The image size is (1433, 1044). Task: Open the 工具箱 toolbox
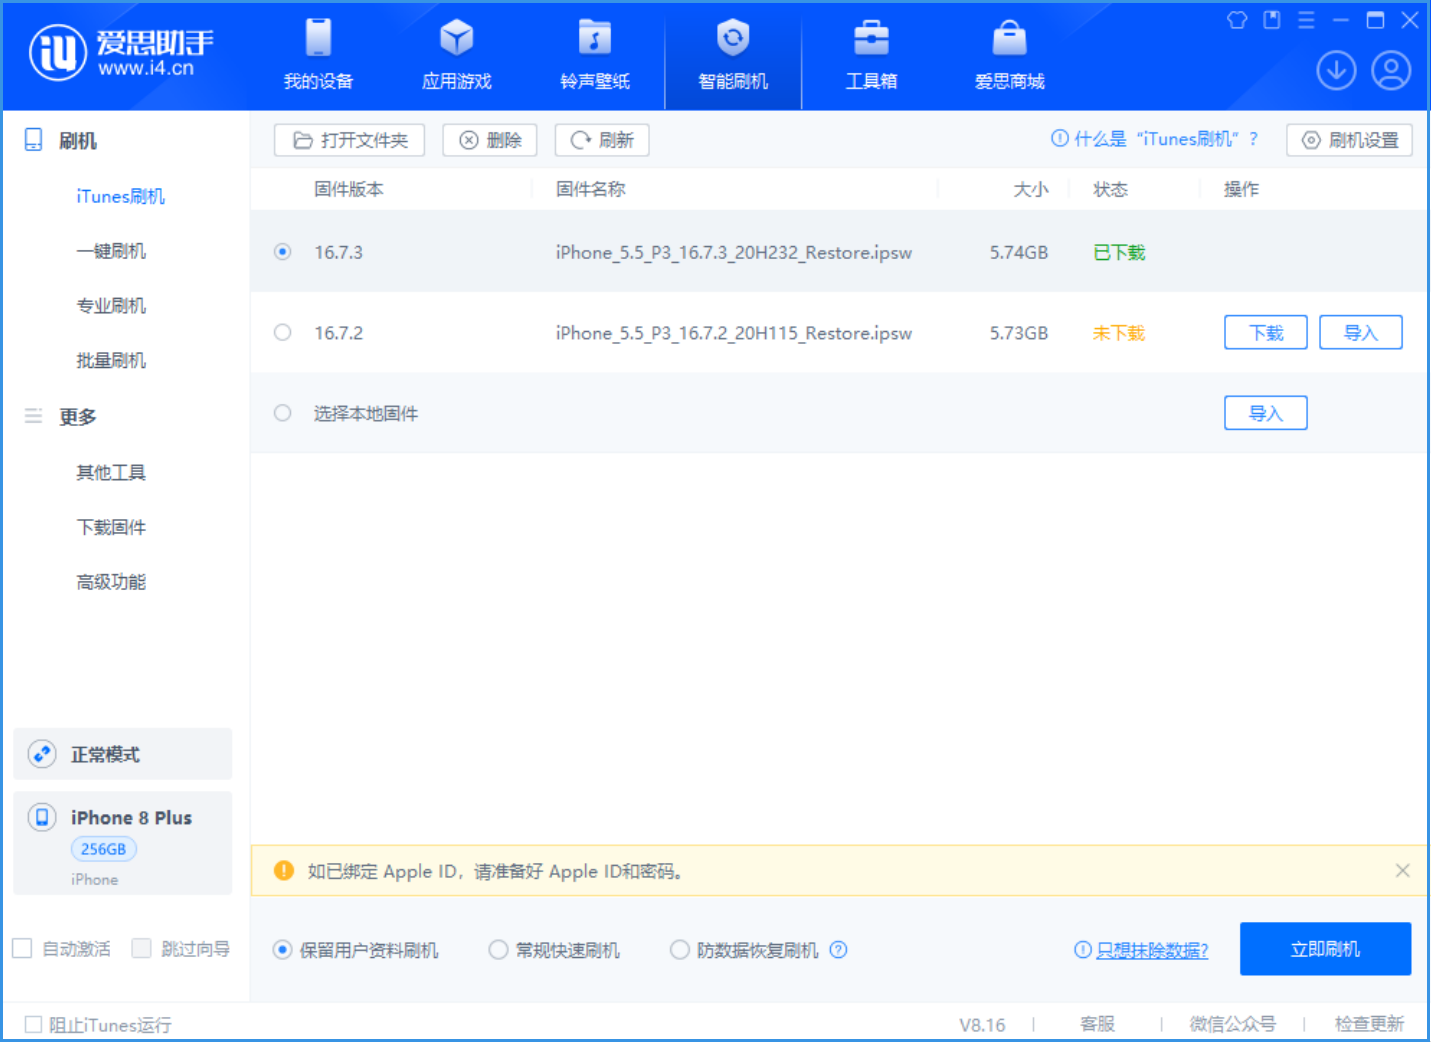pyautogui.click(x=871, y=55)
